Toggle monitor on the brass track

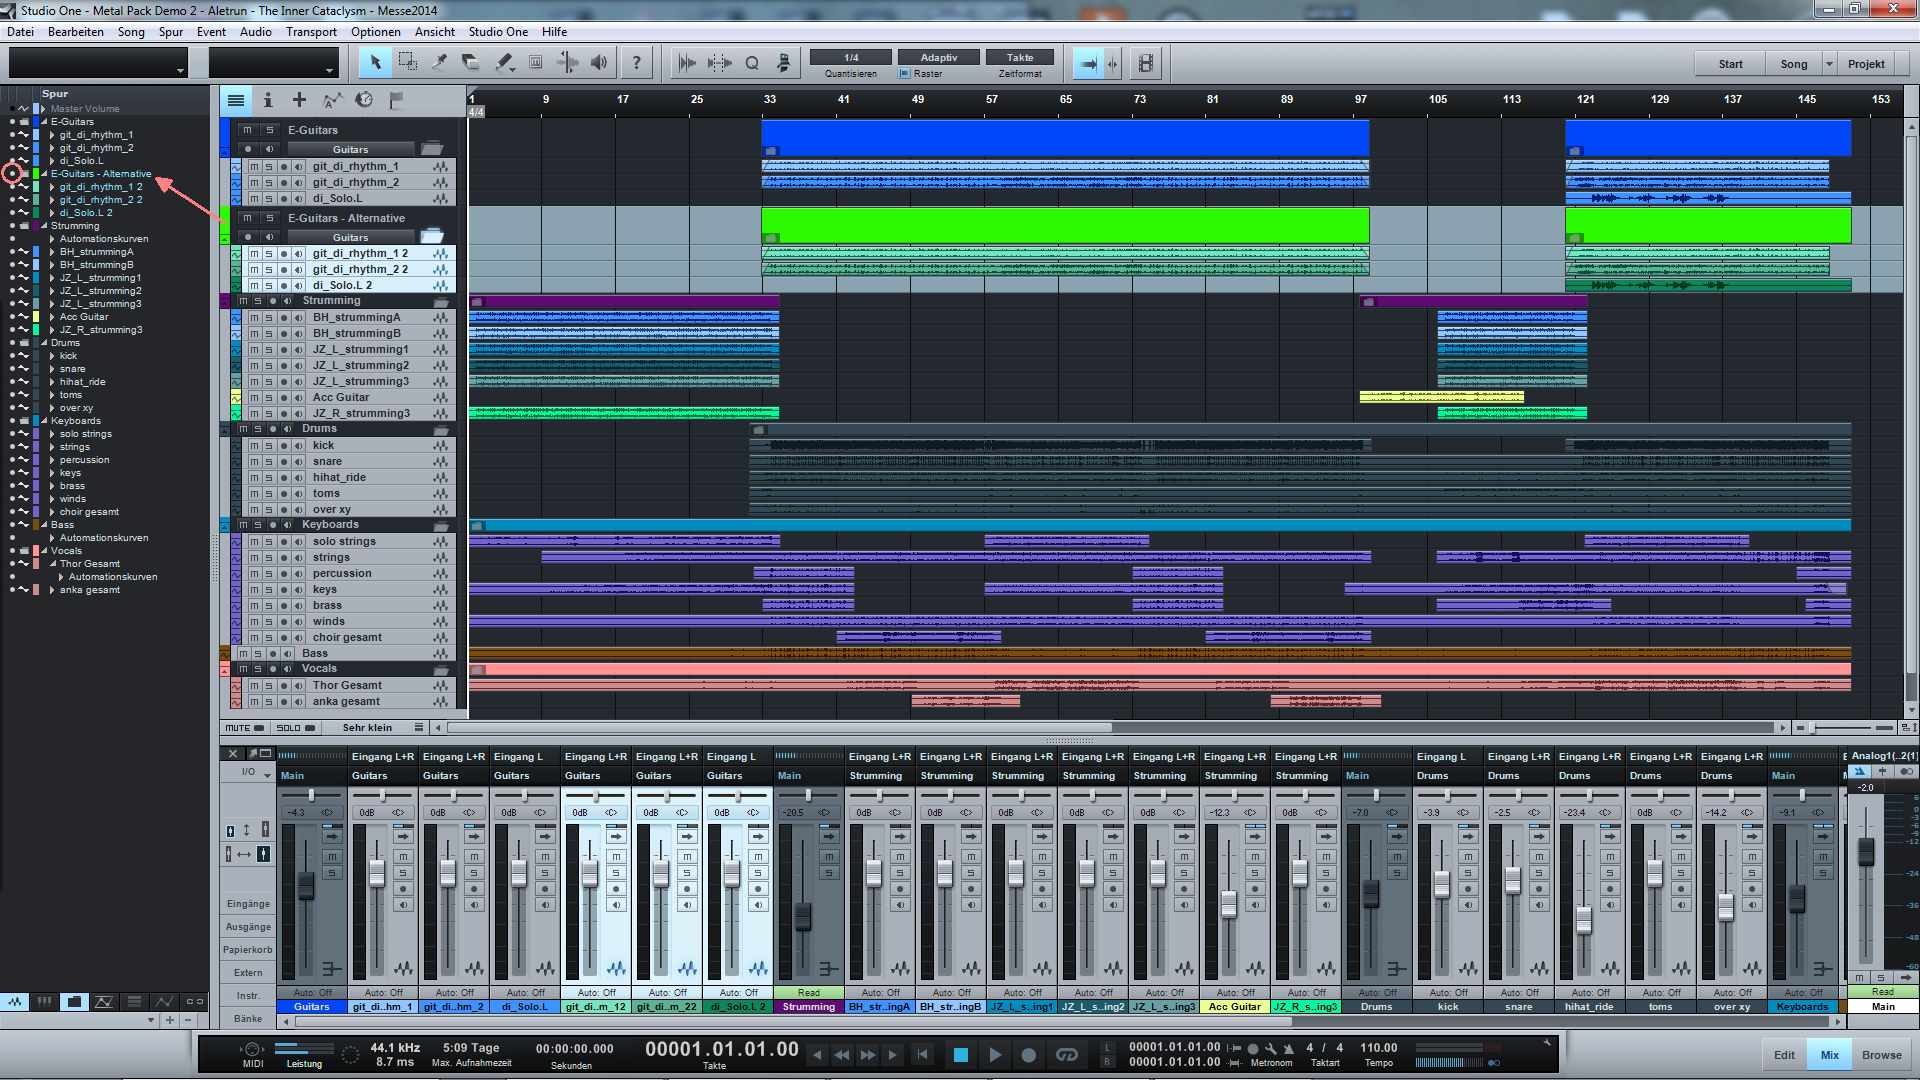point(298,606)
